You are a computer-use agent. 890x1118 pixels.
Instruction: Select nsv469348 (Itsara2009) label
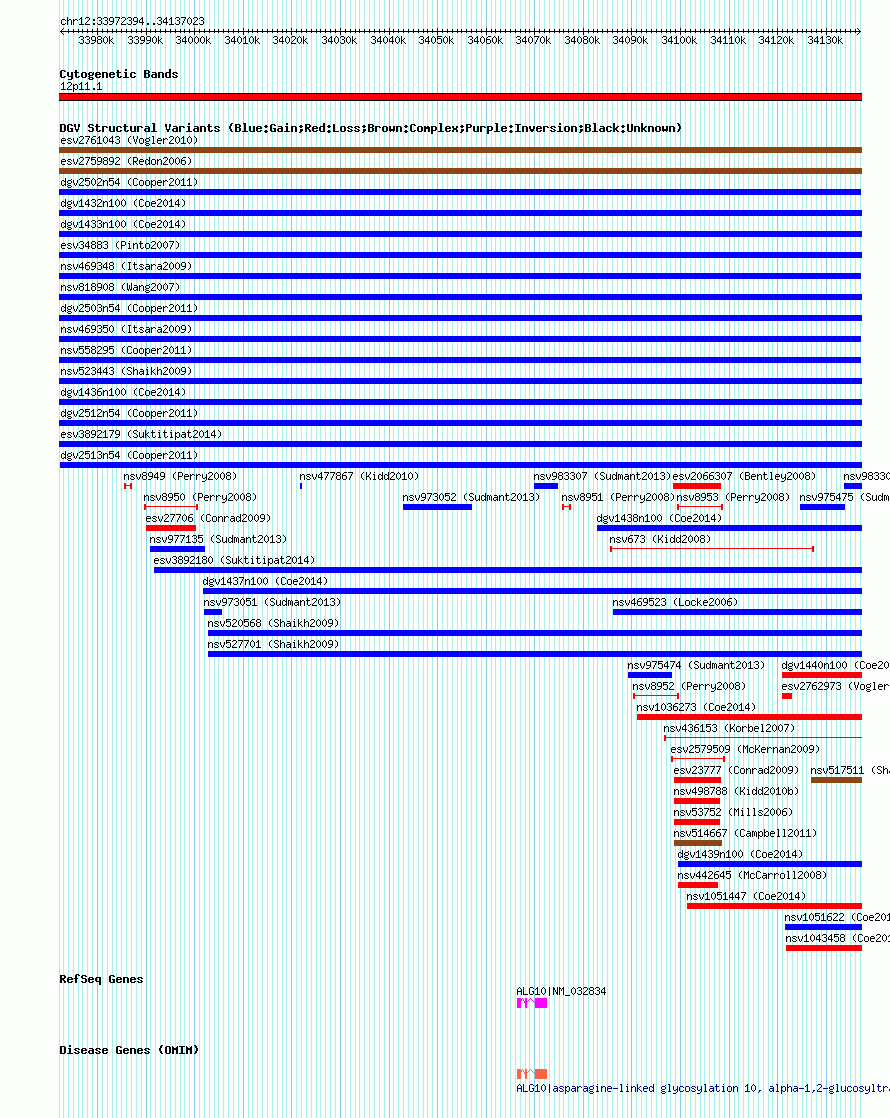click(126, 267)
